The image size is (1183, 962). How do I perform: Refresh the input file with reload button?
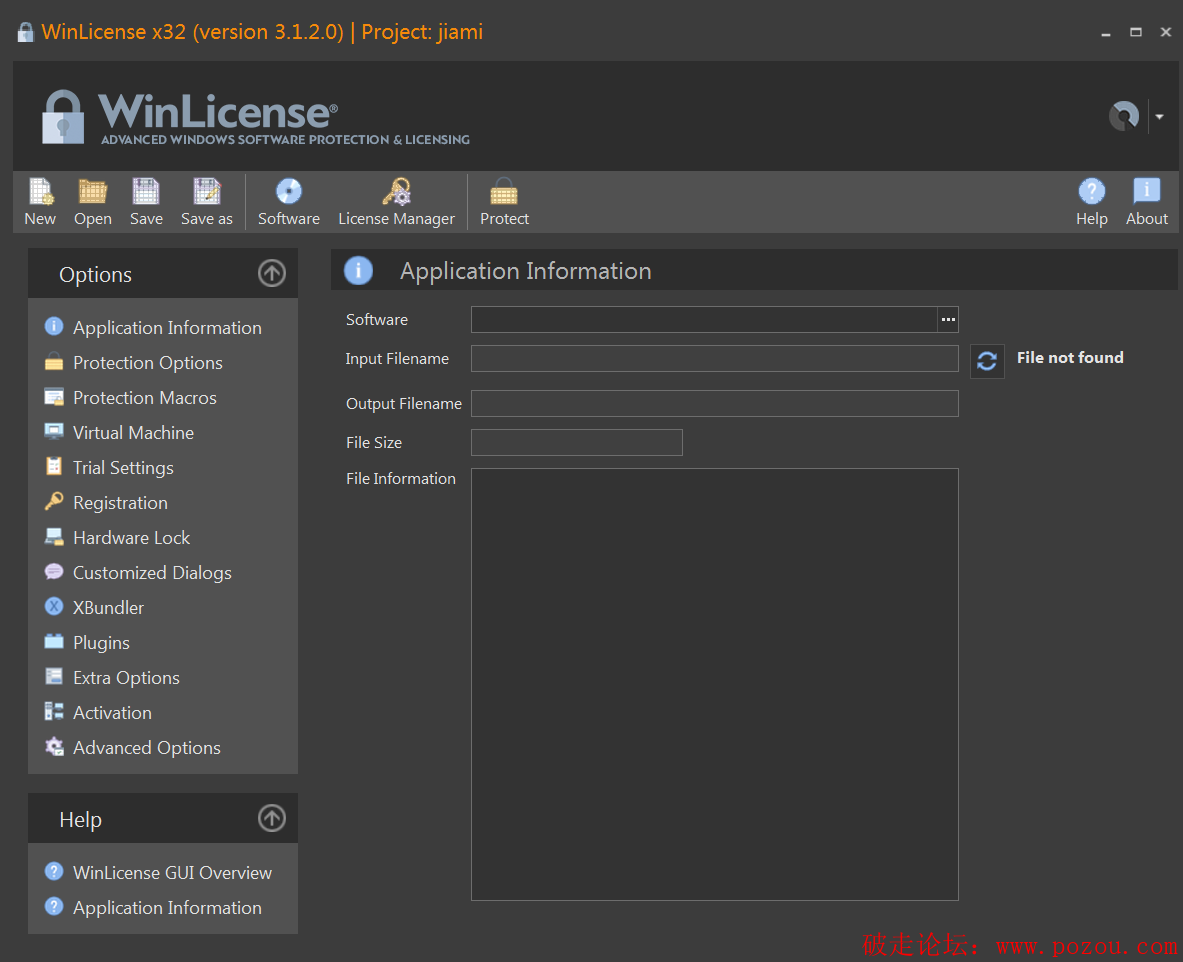click(x=987, y=361)
